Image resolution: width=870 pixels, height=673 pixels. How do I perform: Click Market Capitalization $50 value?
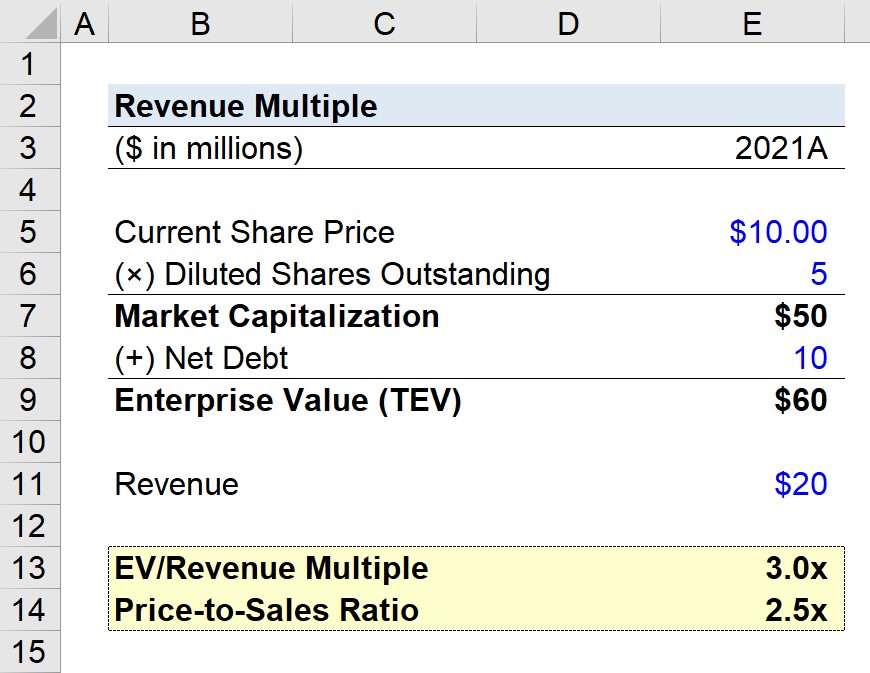coord(752,316)
